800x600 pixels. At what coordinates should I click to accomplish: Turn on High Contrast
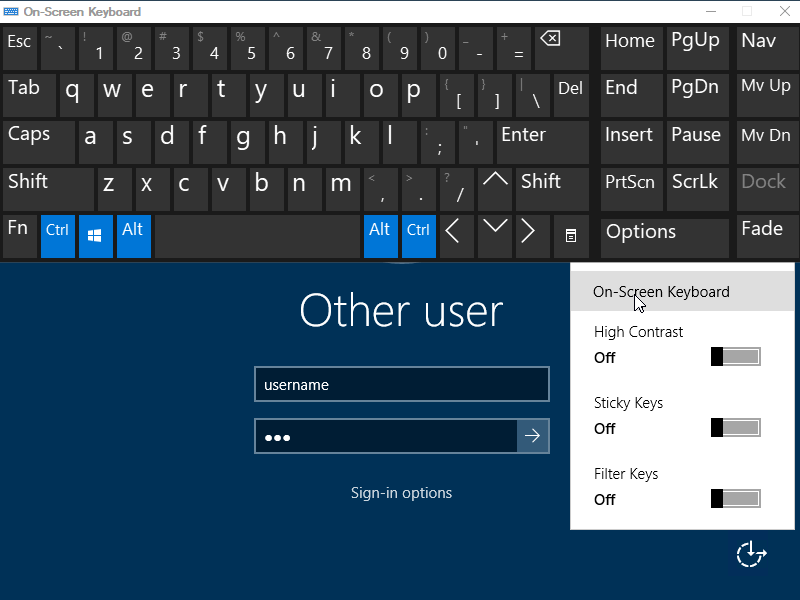(x=735, y=356)
